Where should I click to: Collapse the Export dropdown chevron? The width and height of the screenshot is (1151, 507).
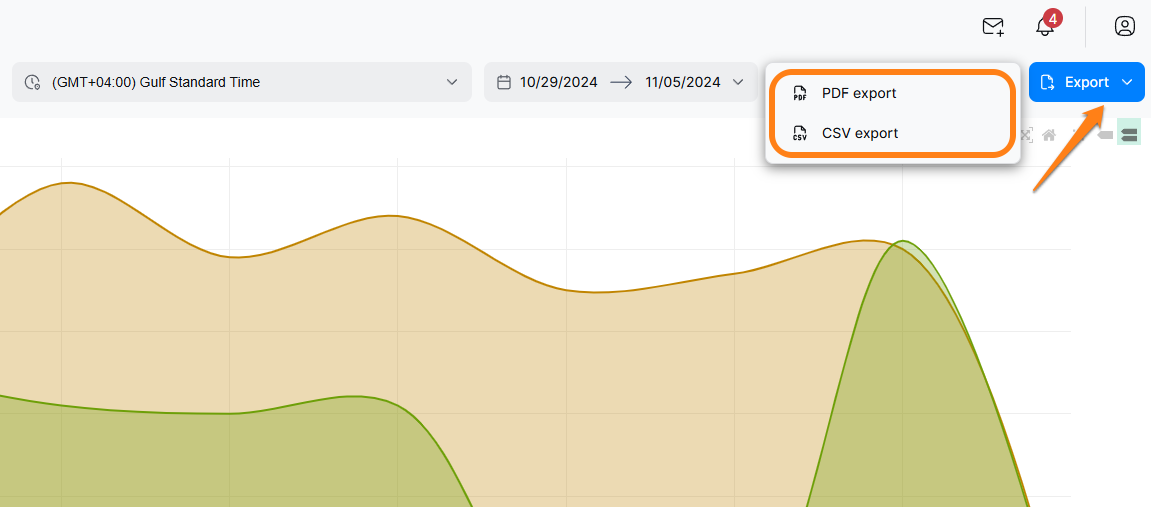[1128, 82]
